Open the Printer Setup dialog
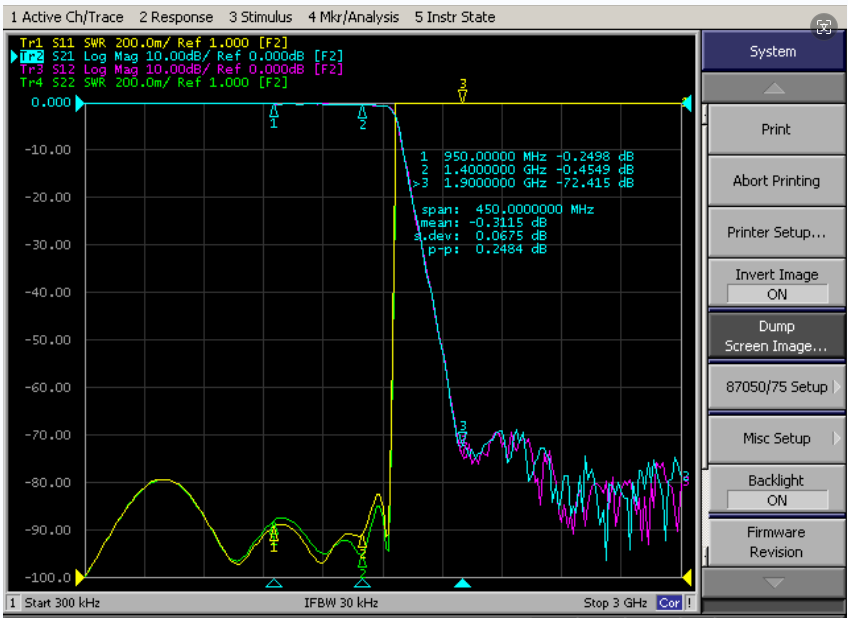This screenshot has width=848, height=618. pos(777,232)
